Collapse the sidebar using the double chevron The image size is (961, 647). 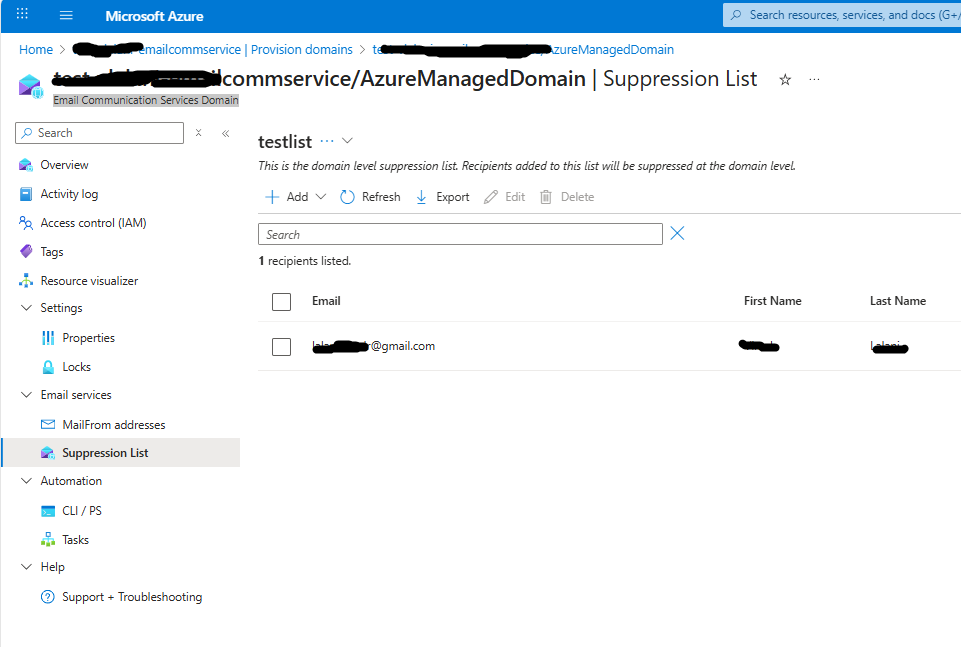point(226,133)
